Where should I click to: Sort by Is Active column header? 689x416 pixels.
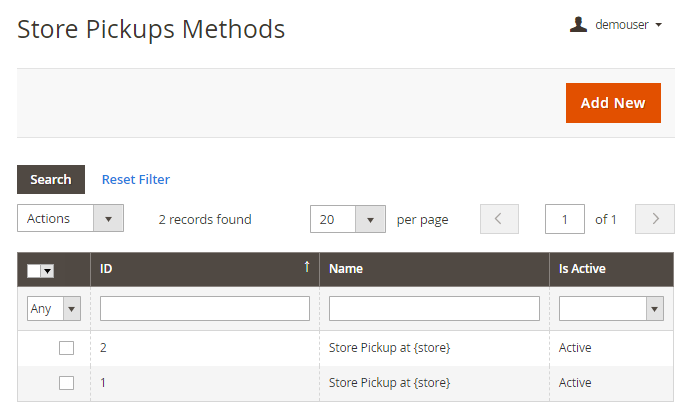click(x=582, y=269)
